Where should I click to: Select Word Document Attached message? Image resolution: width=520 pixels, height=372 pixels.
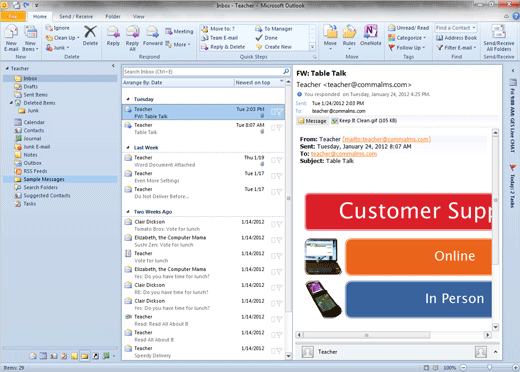coord(203,161)
